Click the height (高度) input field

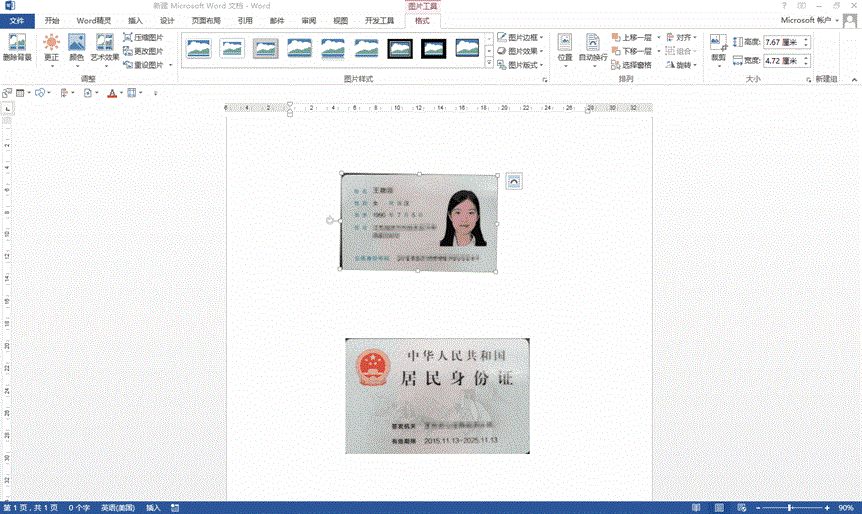(785, 43)
